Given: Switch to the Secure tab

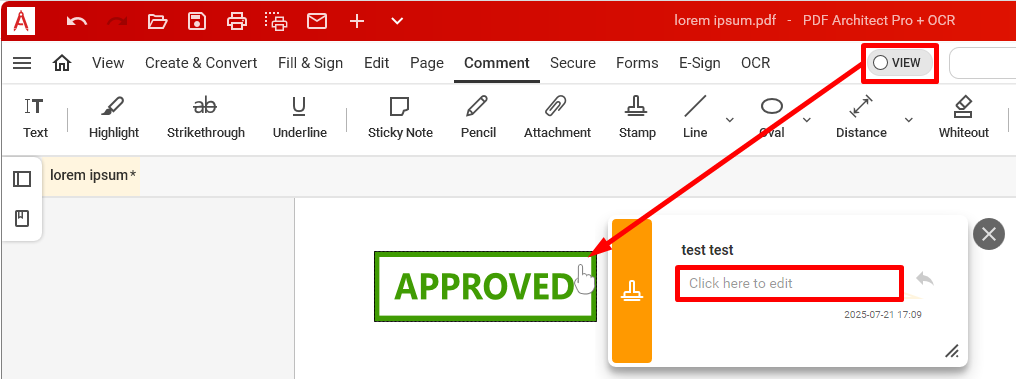Looking at the screenshot, I should [x=573, y=63].
